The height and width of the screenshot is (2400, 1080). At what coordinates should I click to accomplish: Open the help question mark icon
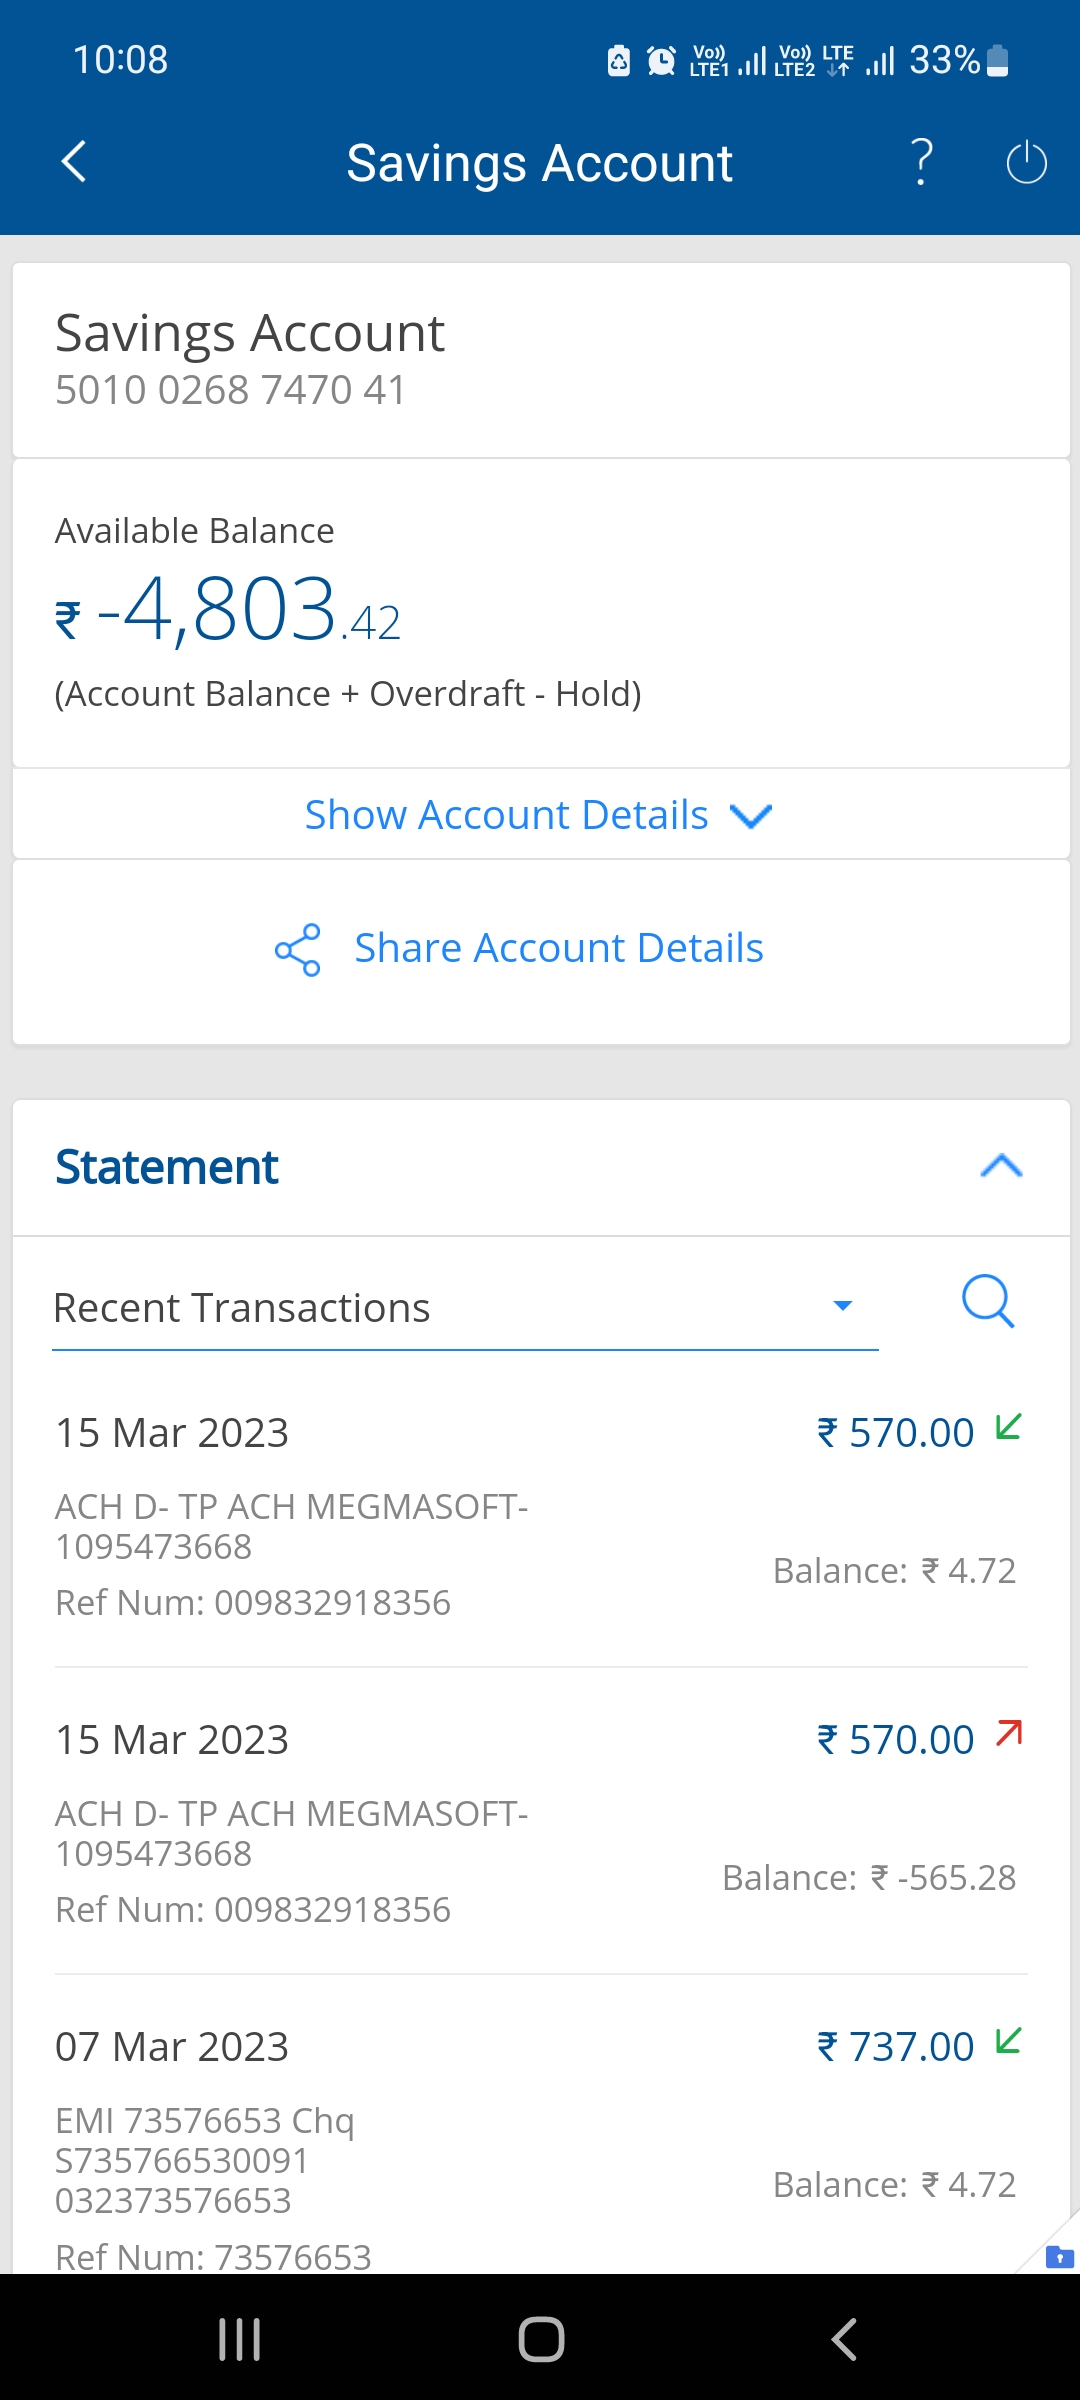click(x=921, y=162)
